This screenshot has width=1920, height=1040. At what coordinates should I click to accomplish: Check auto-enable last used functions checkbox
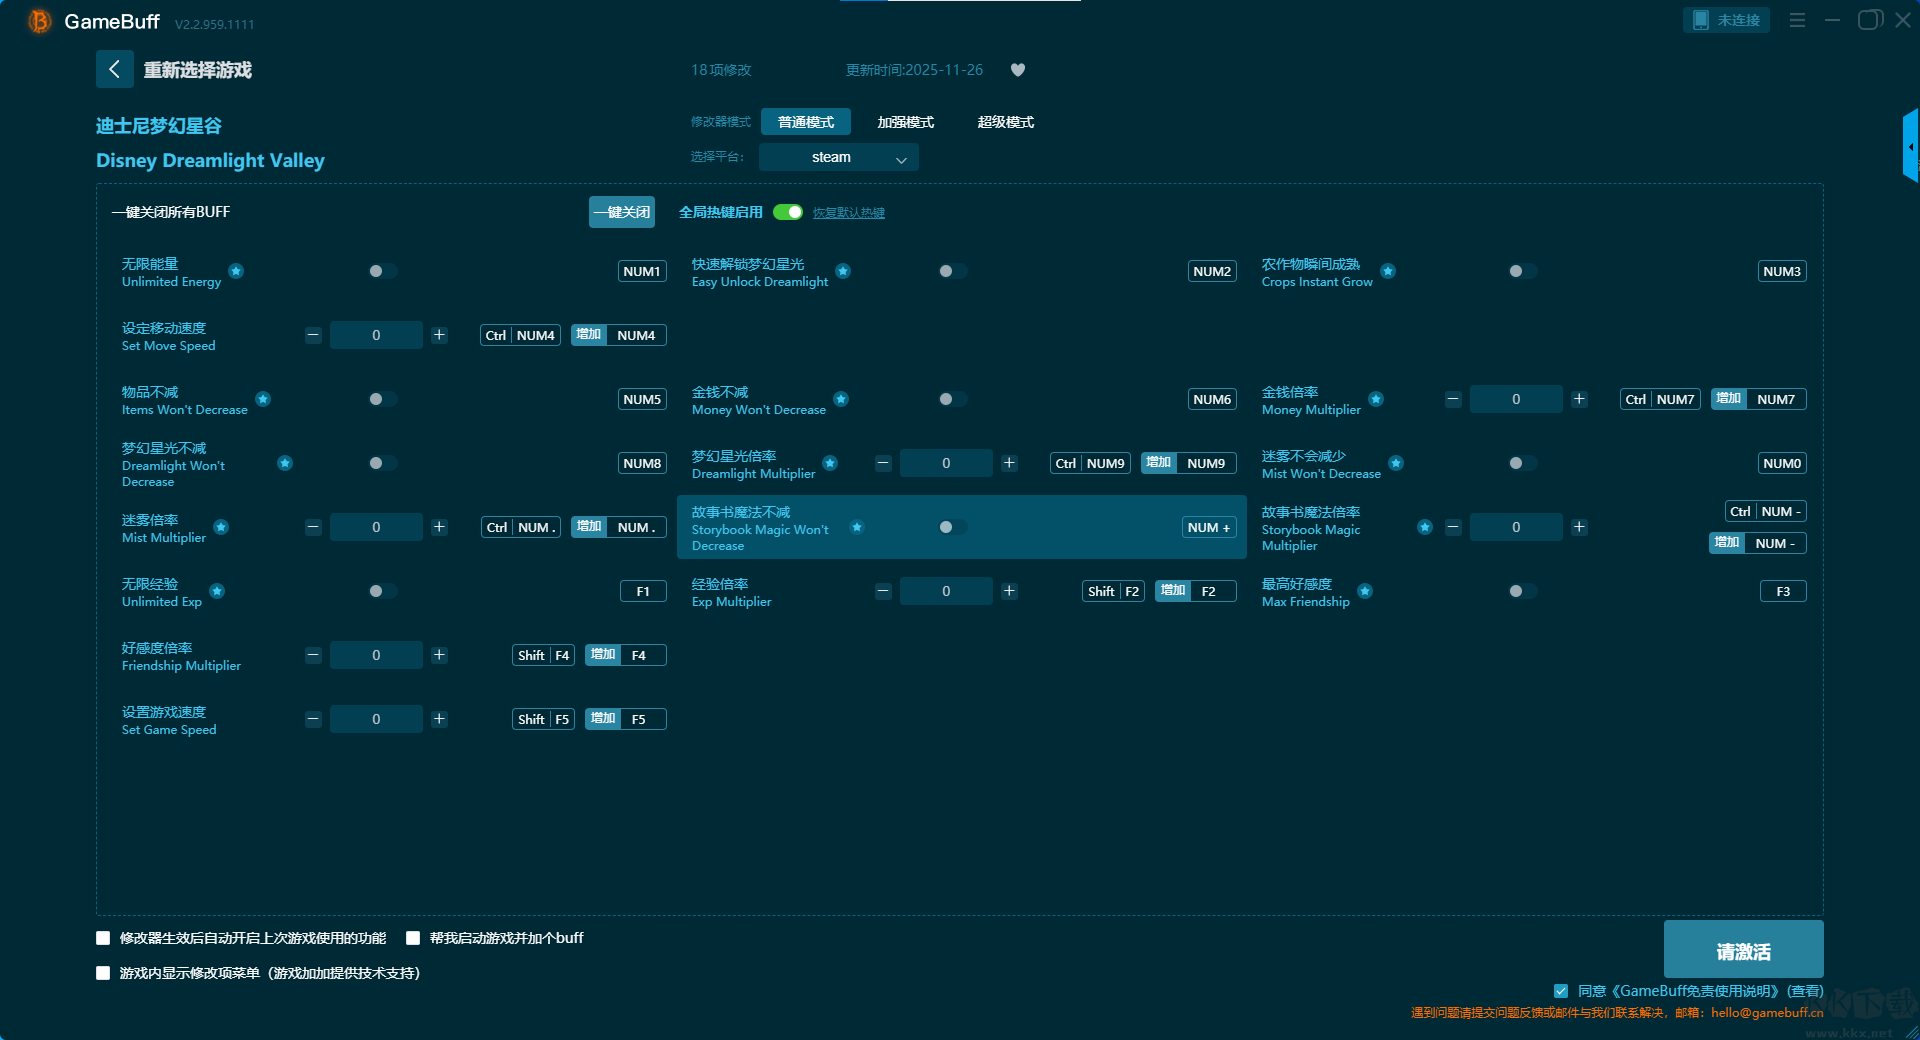click(x=103, y=938)
